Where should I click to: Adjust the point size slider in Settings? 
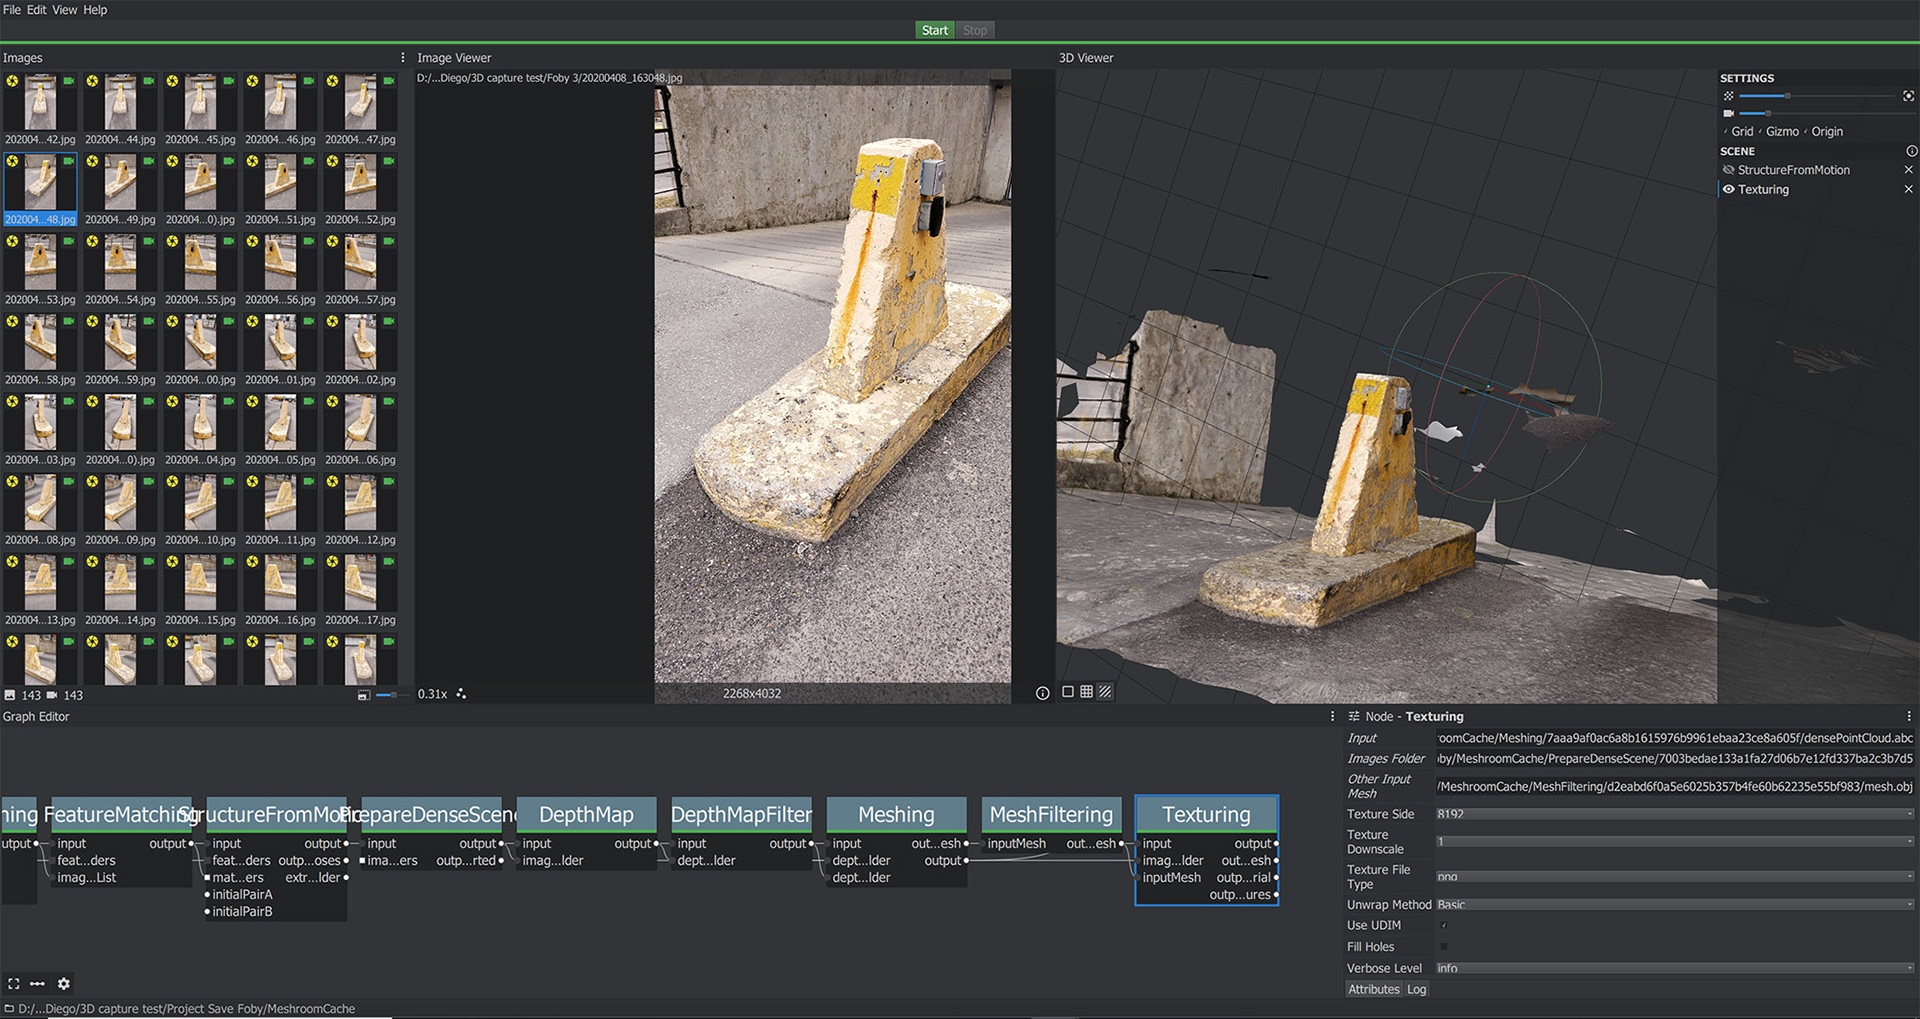coord(1787,96)
